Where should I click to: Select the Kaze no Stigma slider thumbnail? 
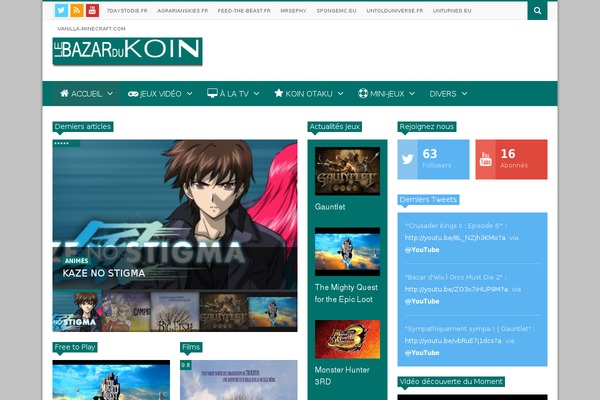click(77, 311)
